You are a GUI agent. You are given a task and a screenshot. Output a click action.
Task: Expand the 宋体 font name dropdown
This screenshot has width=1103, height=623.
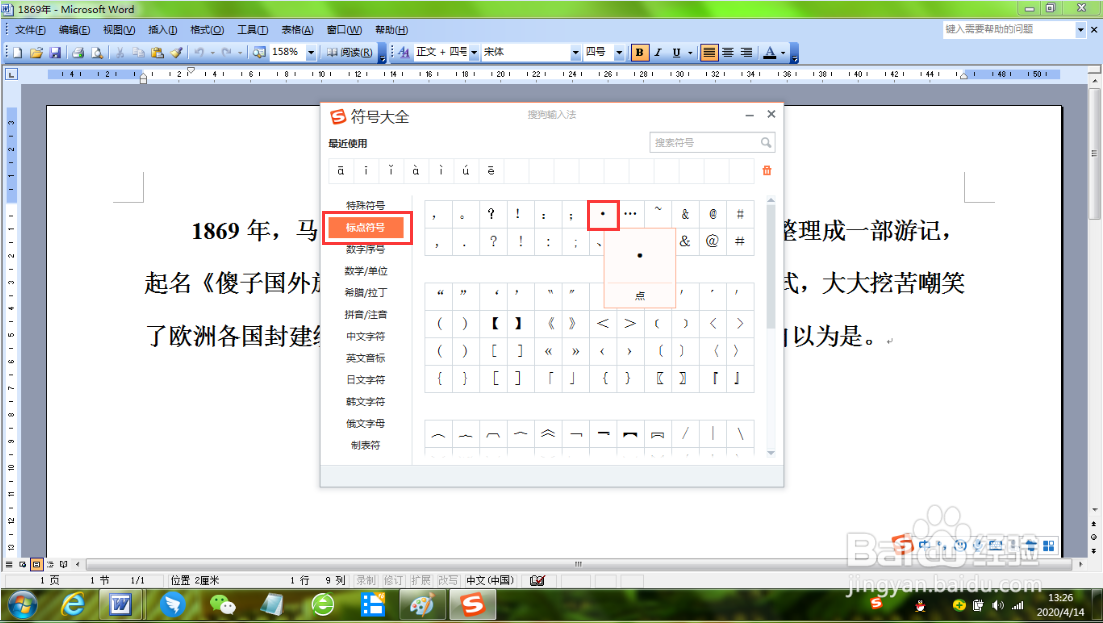575,53
